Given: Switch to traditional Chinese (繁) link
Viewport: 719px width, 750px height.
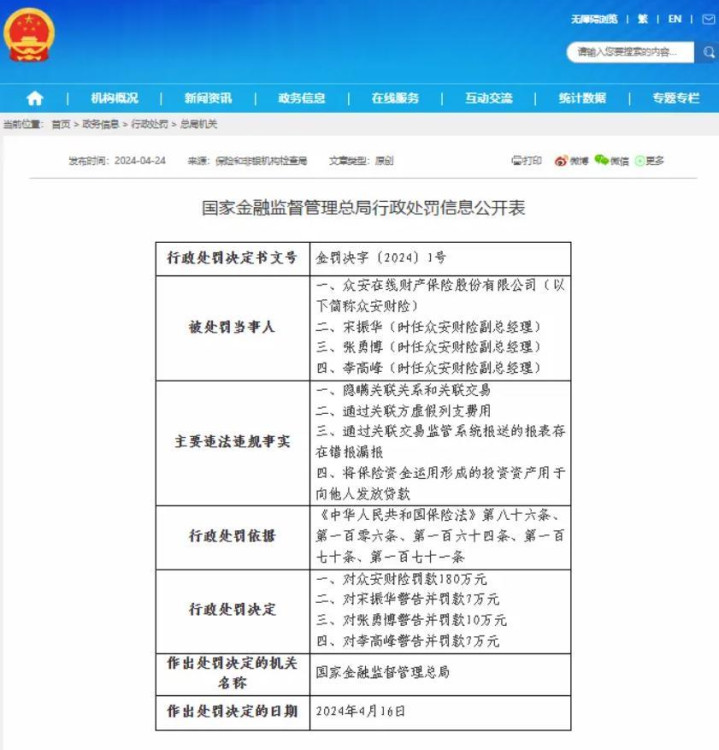Looking at the screenshot, I should (642, 19).
